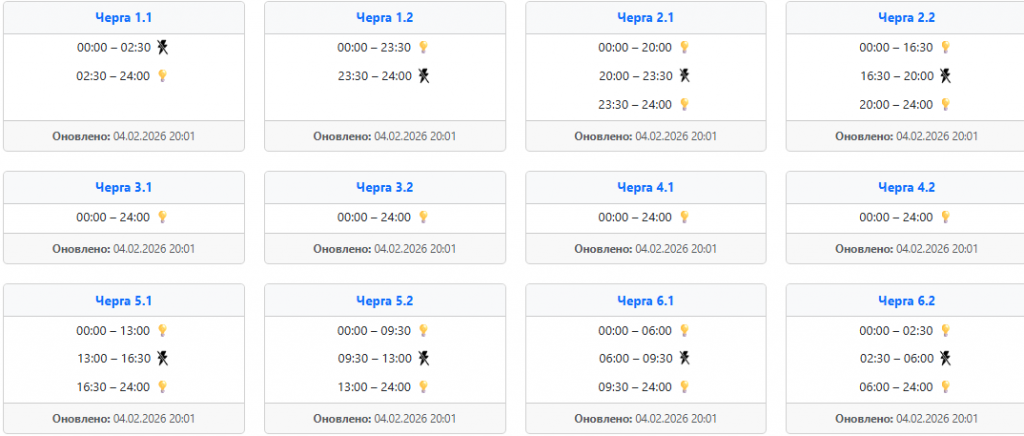Open the Черга 4.1 heading link
Screen dimensions: 1024x436
point(645,187)
